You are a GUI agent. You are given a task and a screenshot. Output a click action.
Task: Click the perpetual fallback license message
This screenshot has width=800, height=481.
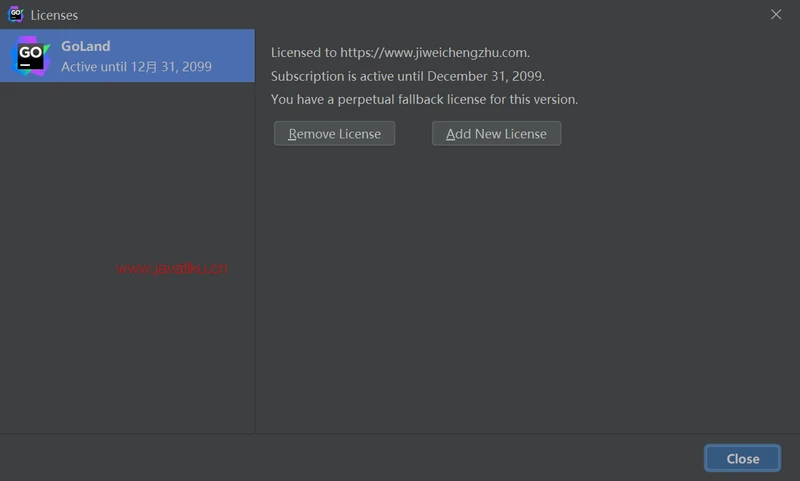pos(424,99)
